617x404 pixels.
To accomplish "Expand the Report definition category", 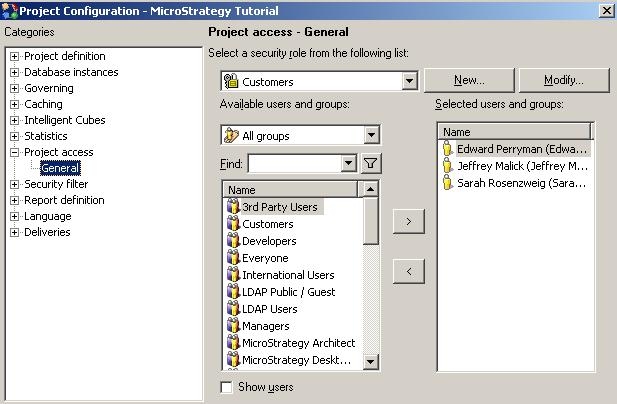I will click(14, 200).
